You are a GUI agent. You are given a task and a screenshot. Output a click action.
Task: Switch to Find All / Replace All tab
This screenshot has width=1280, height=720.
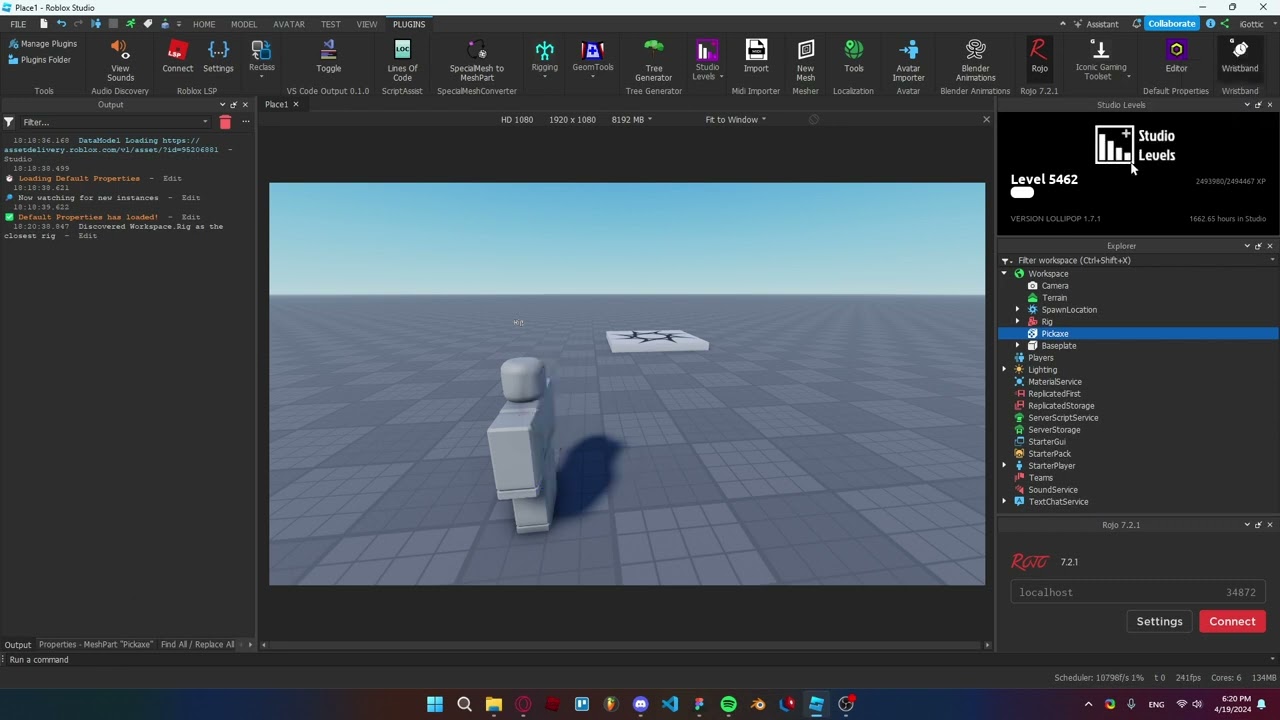(x=197, y=645)
